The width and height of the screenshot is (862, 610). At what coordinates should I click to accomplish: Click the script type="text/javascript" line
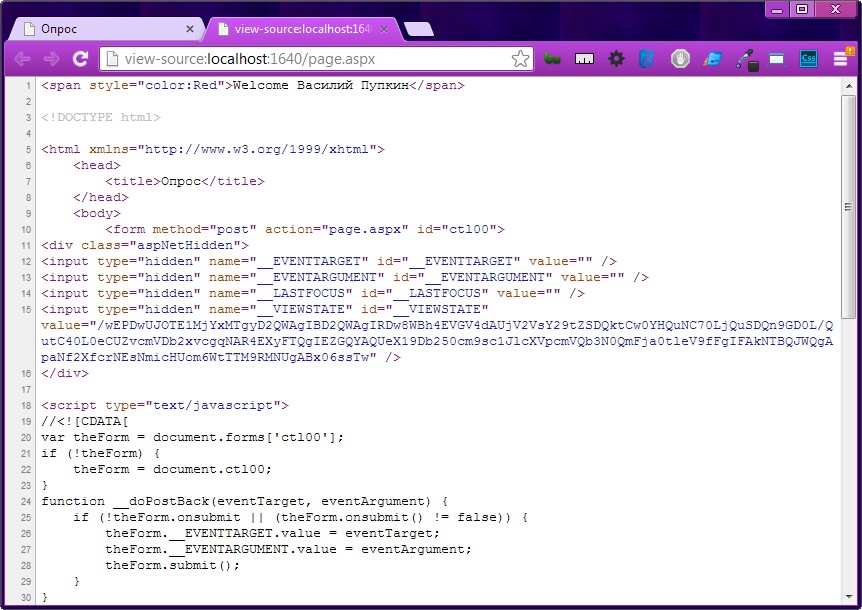coord(165,406)
